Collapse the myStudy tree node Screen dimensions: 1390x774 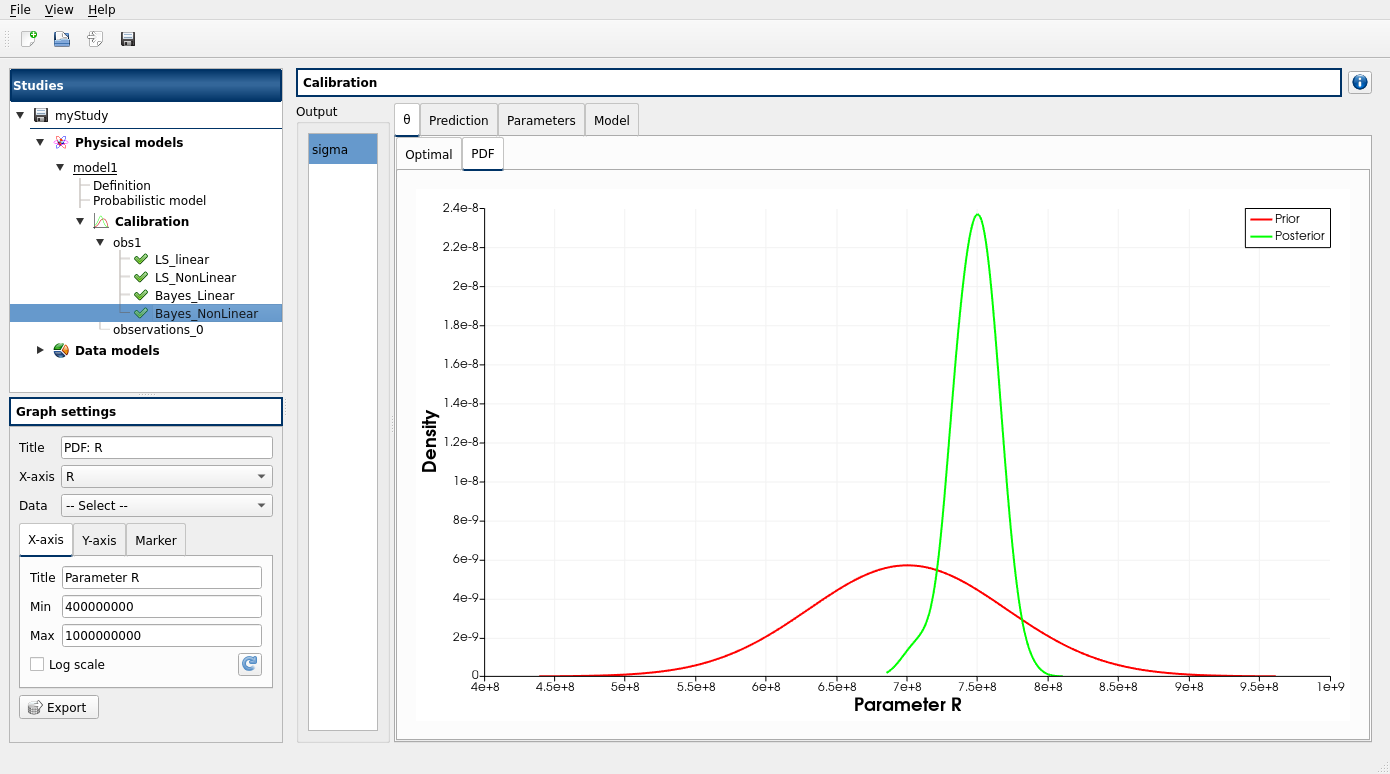[20, 115]
